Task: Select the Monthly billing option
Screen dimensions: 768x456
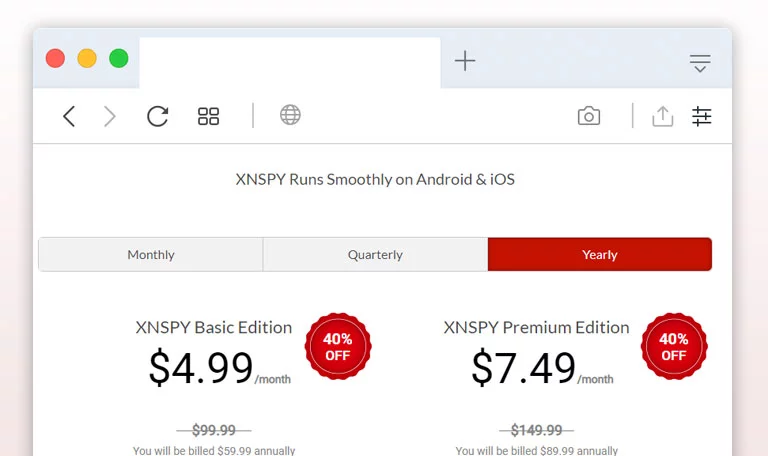Action: (151, 255)
